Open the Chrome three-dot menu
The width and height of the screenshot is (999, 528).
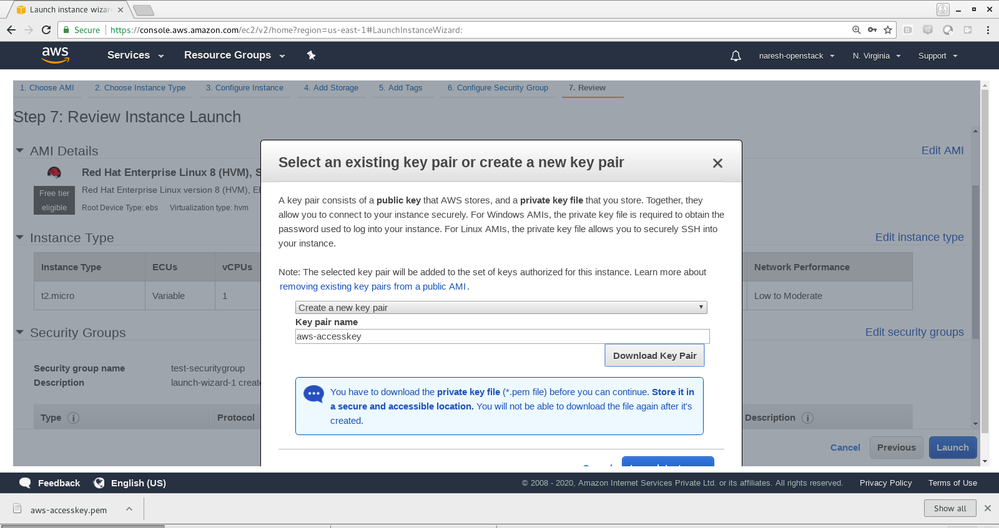click(x=984, y=30)
